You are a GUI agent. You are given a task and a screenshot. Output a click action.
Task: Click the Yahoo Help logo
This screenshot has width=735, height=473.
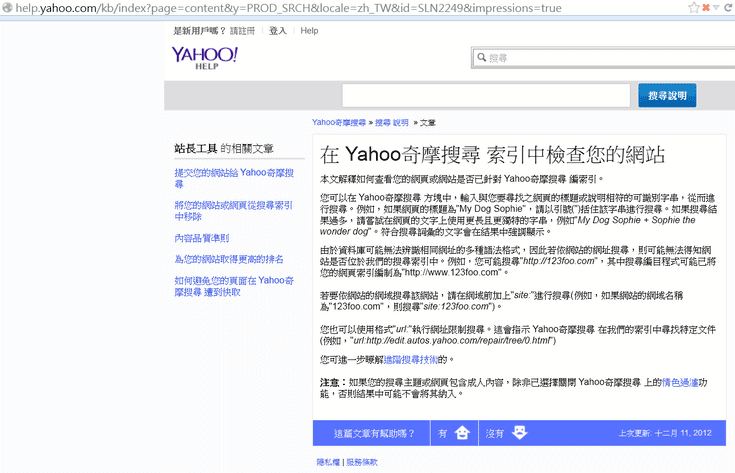204,58
